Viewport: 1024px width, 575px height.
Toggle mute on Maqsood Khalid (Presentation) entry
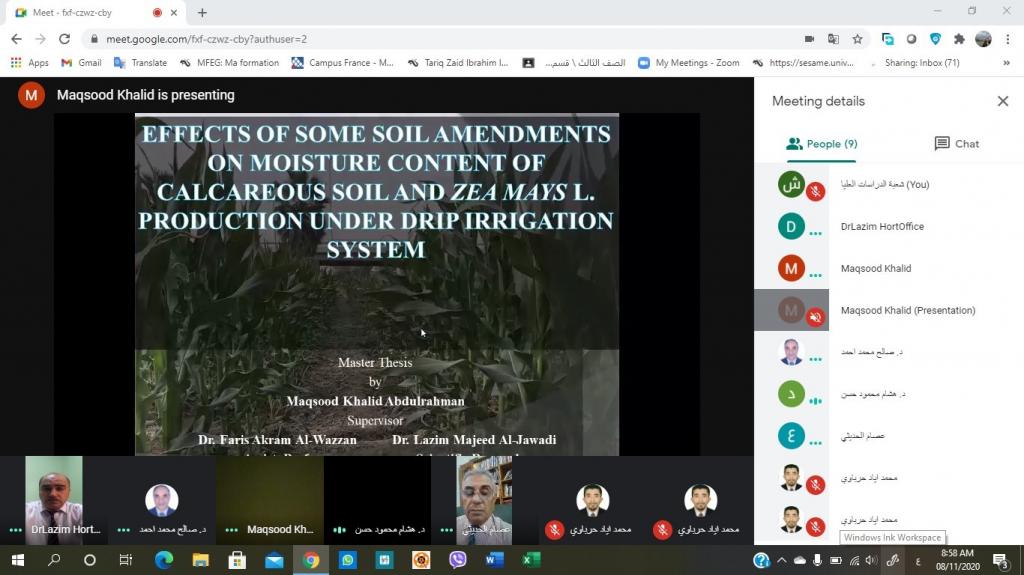[816, 318]
